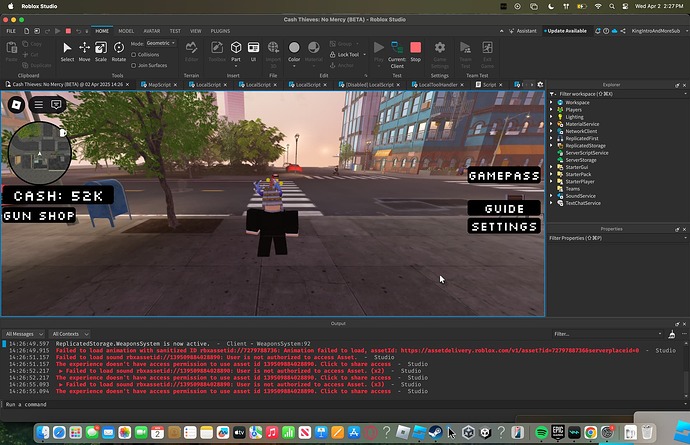Activate the Scale tool
Screen dimensions: 690x445
101,51
